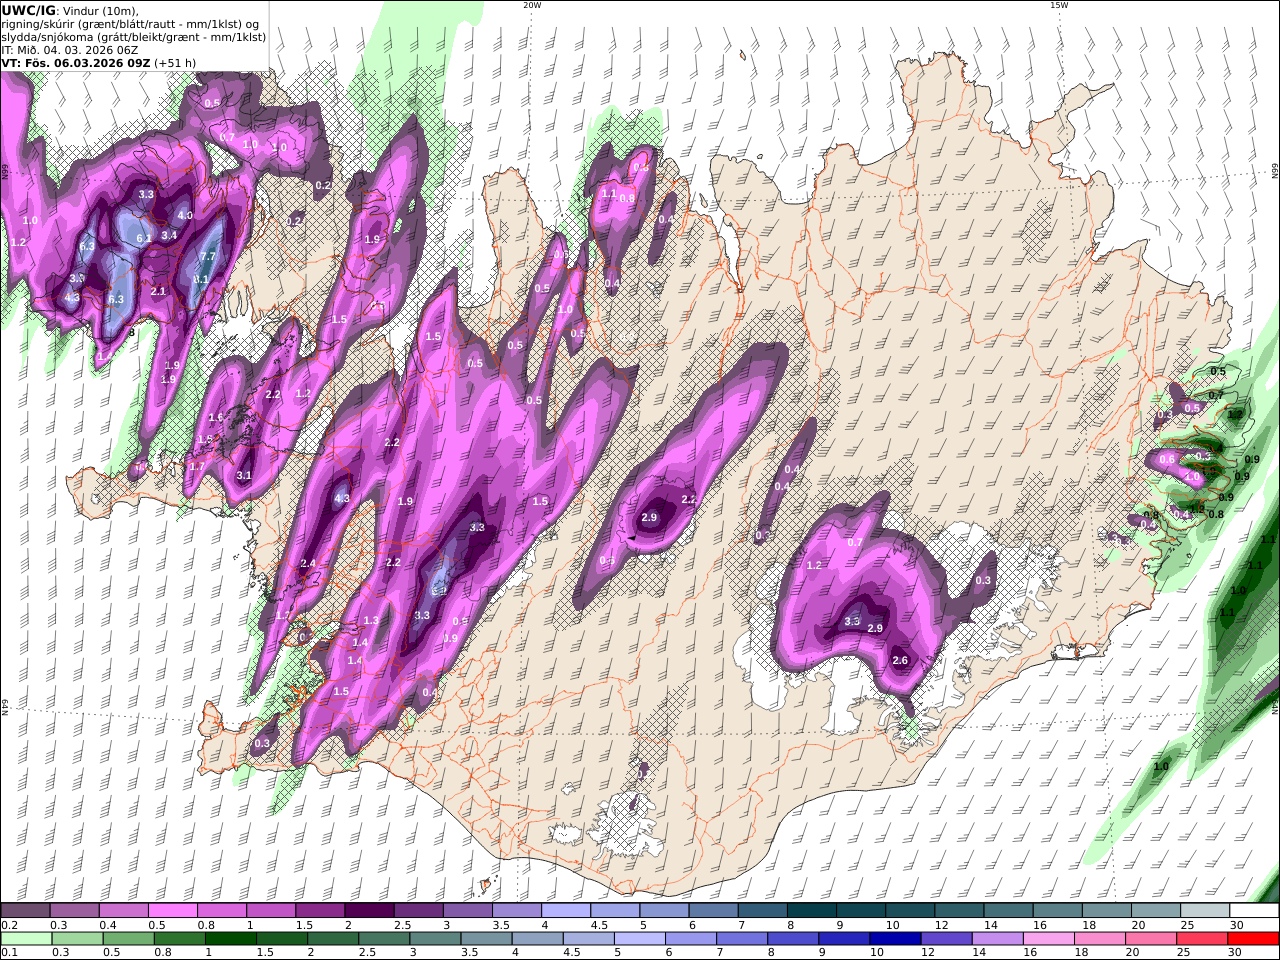The width and height of the screenshot is (1280, 960).
Task: Select the dark teal swatch labeled 8 in the snow legend
Action: [812, 911]
